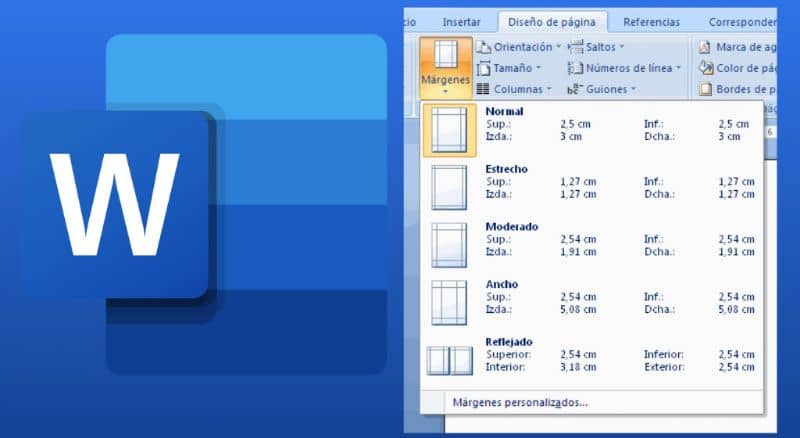Open the Márgenes dropdown button
This screenshot has height=438, width=800.
click(445, 68)
